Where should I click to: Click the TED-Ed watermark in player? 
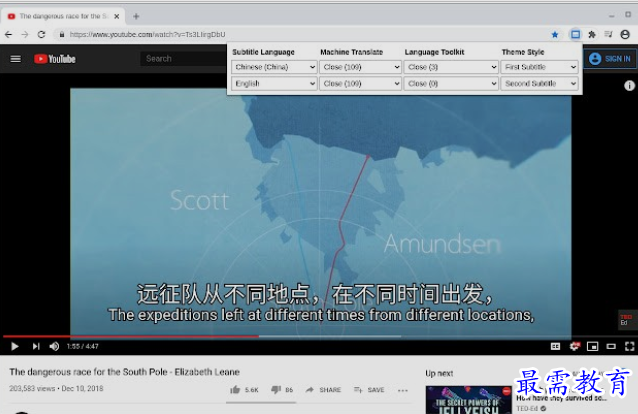626,320
